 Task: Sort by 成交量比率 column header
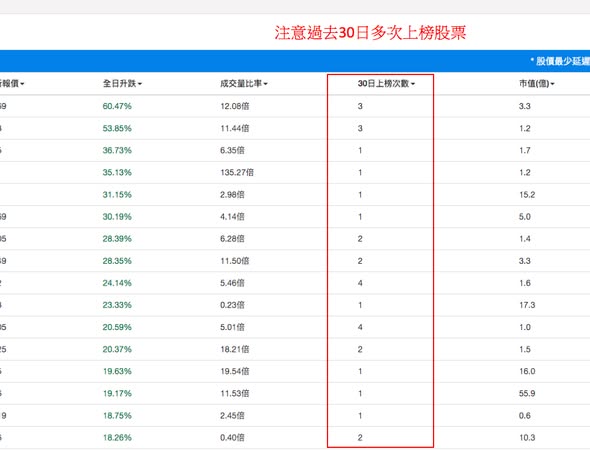click(x=243, y=84)
